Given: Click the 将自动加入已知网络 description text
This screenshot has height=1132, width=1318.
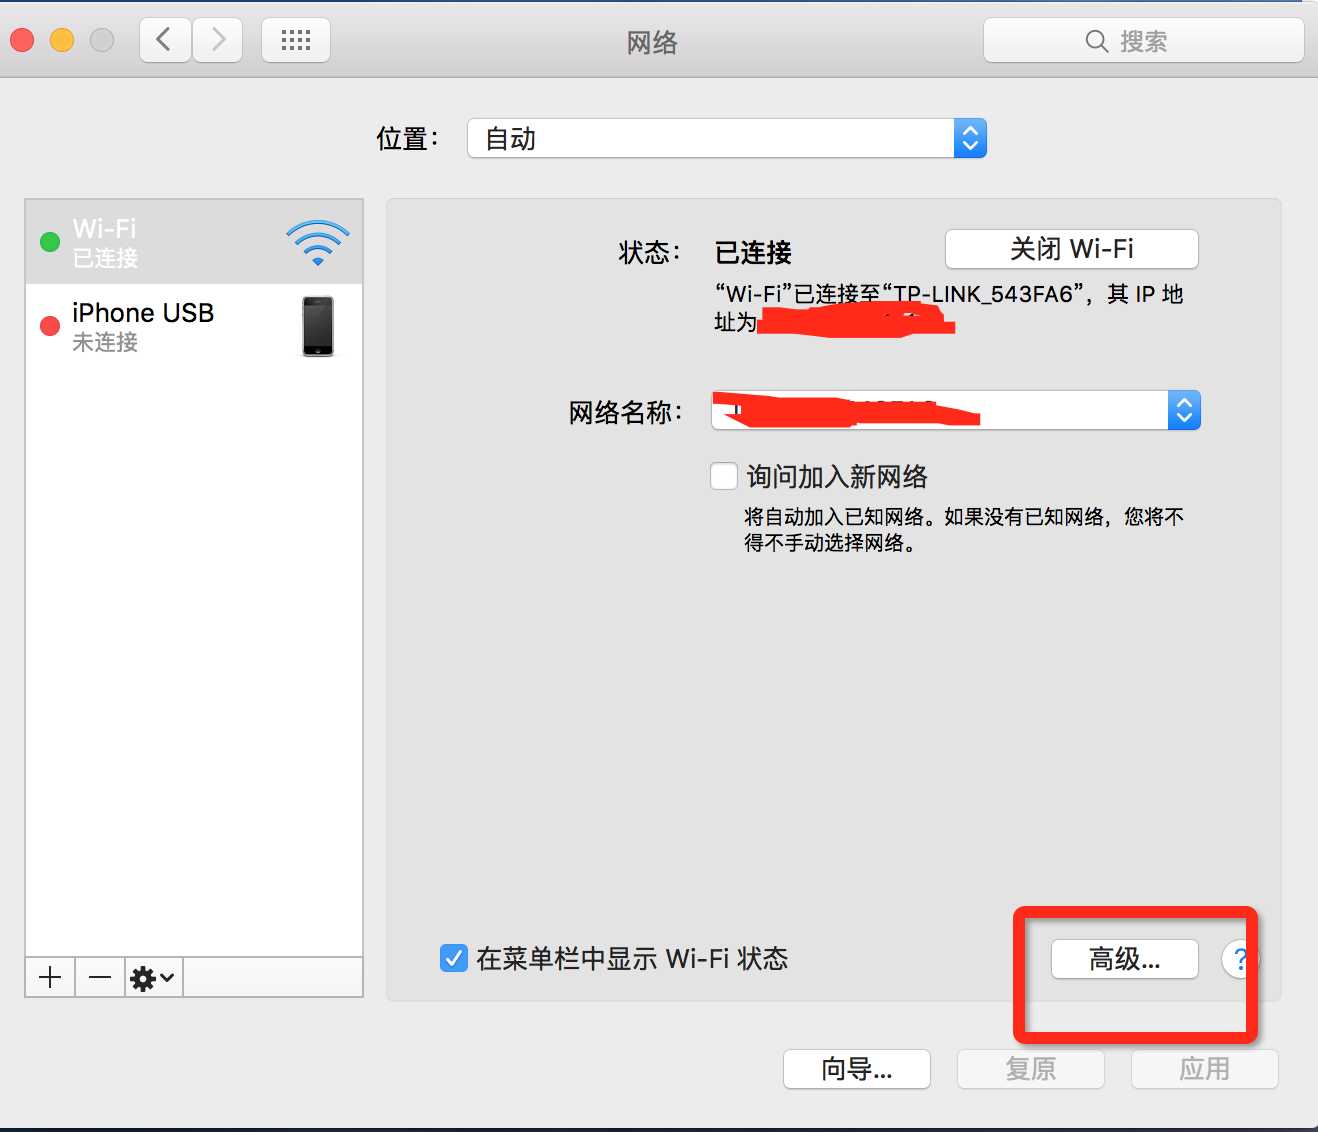Looking at the screenshot, I should pyautogui.click(x=964, y=530).
